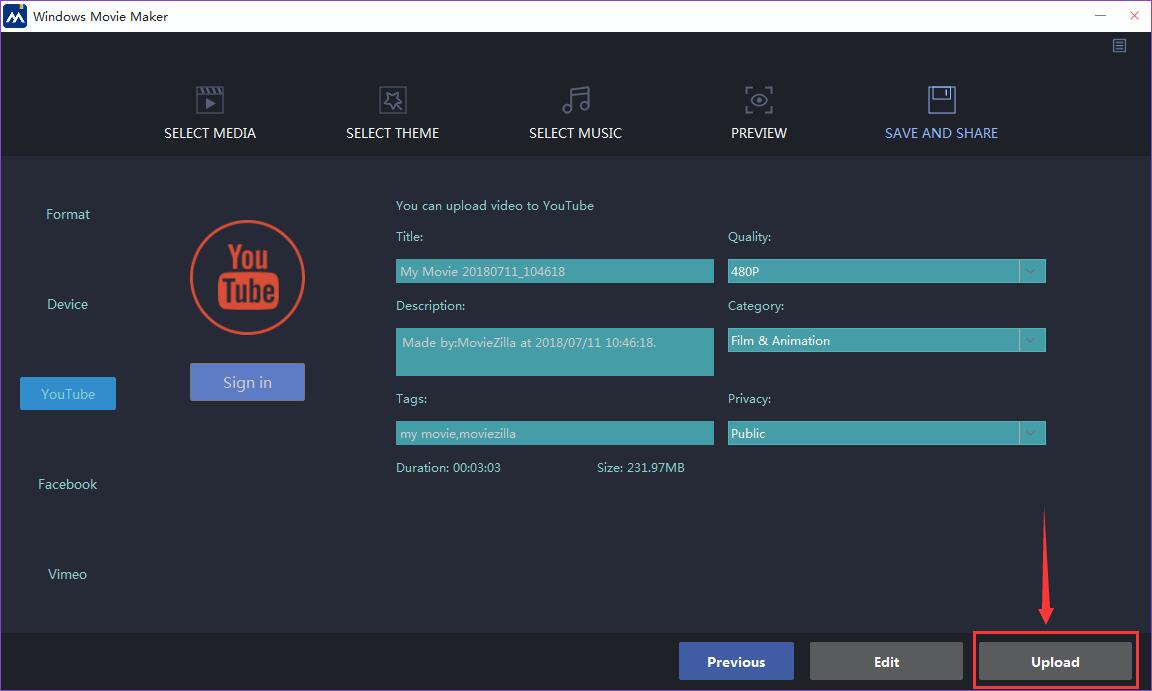Click the Tags input field
1152x691 pixels.
(555, 433)
